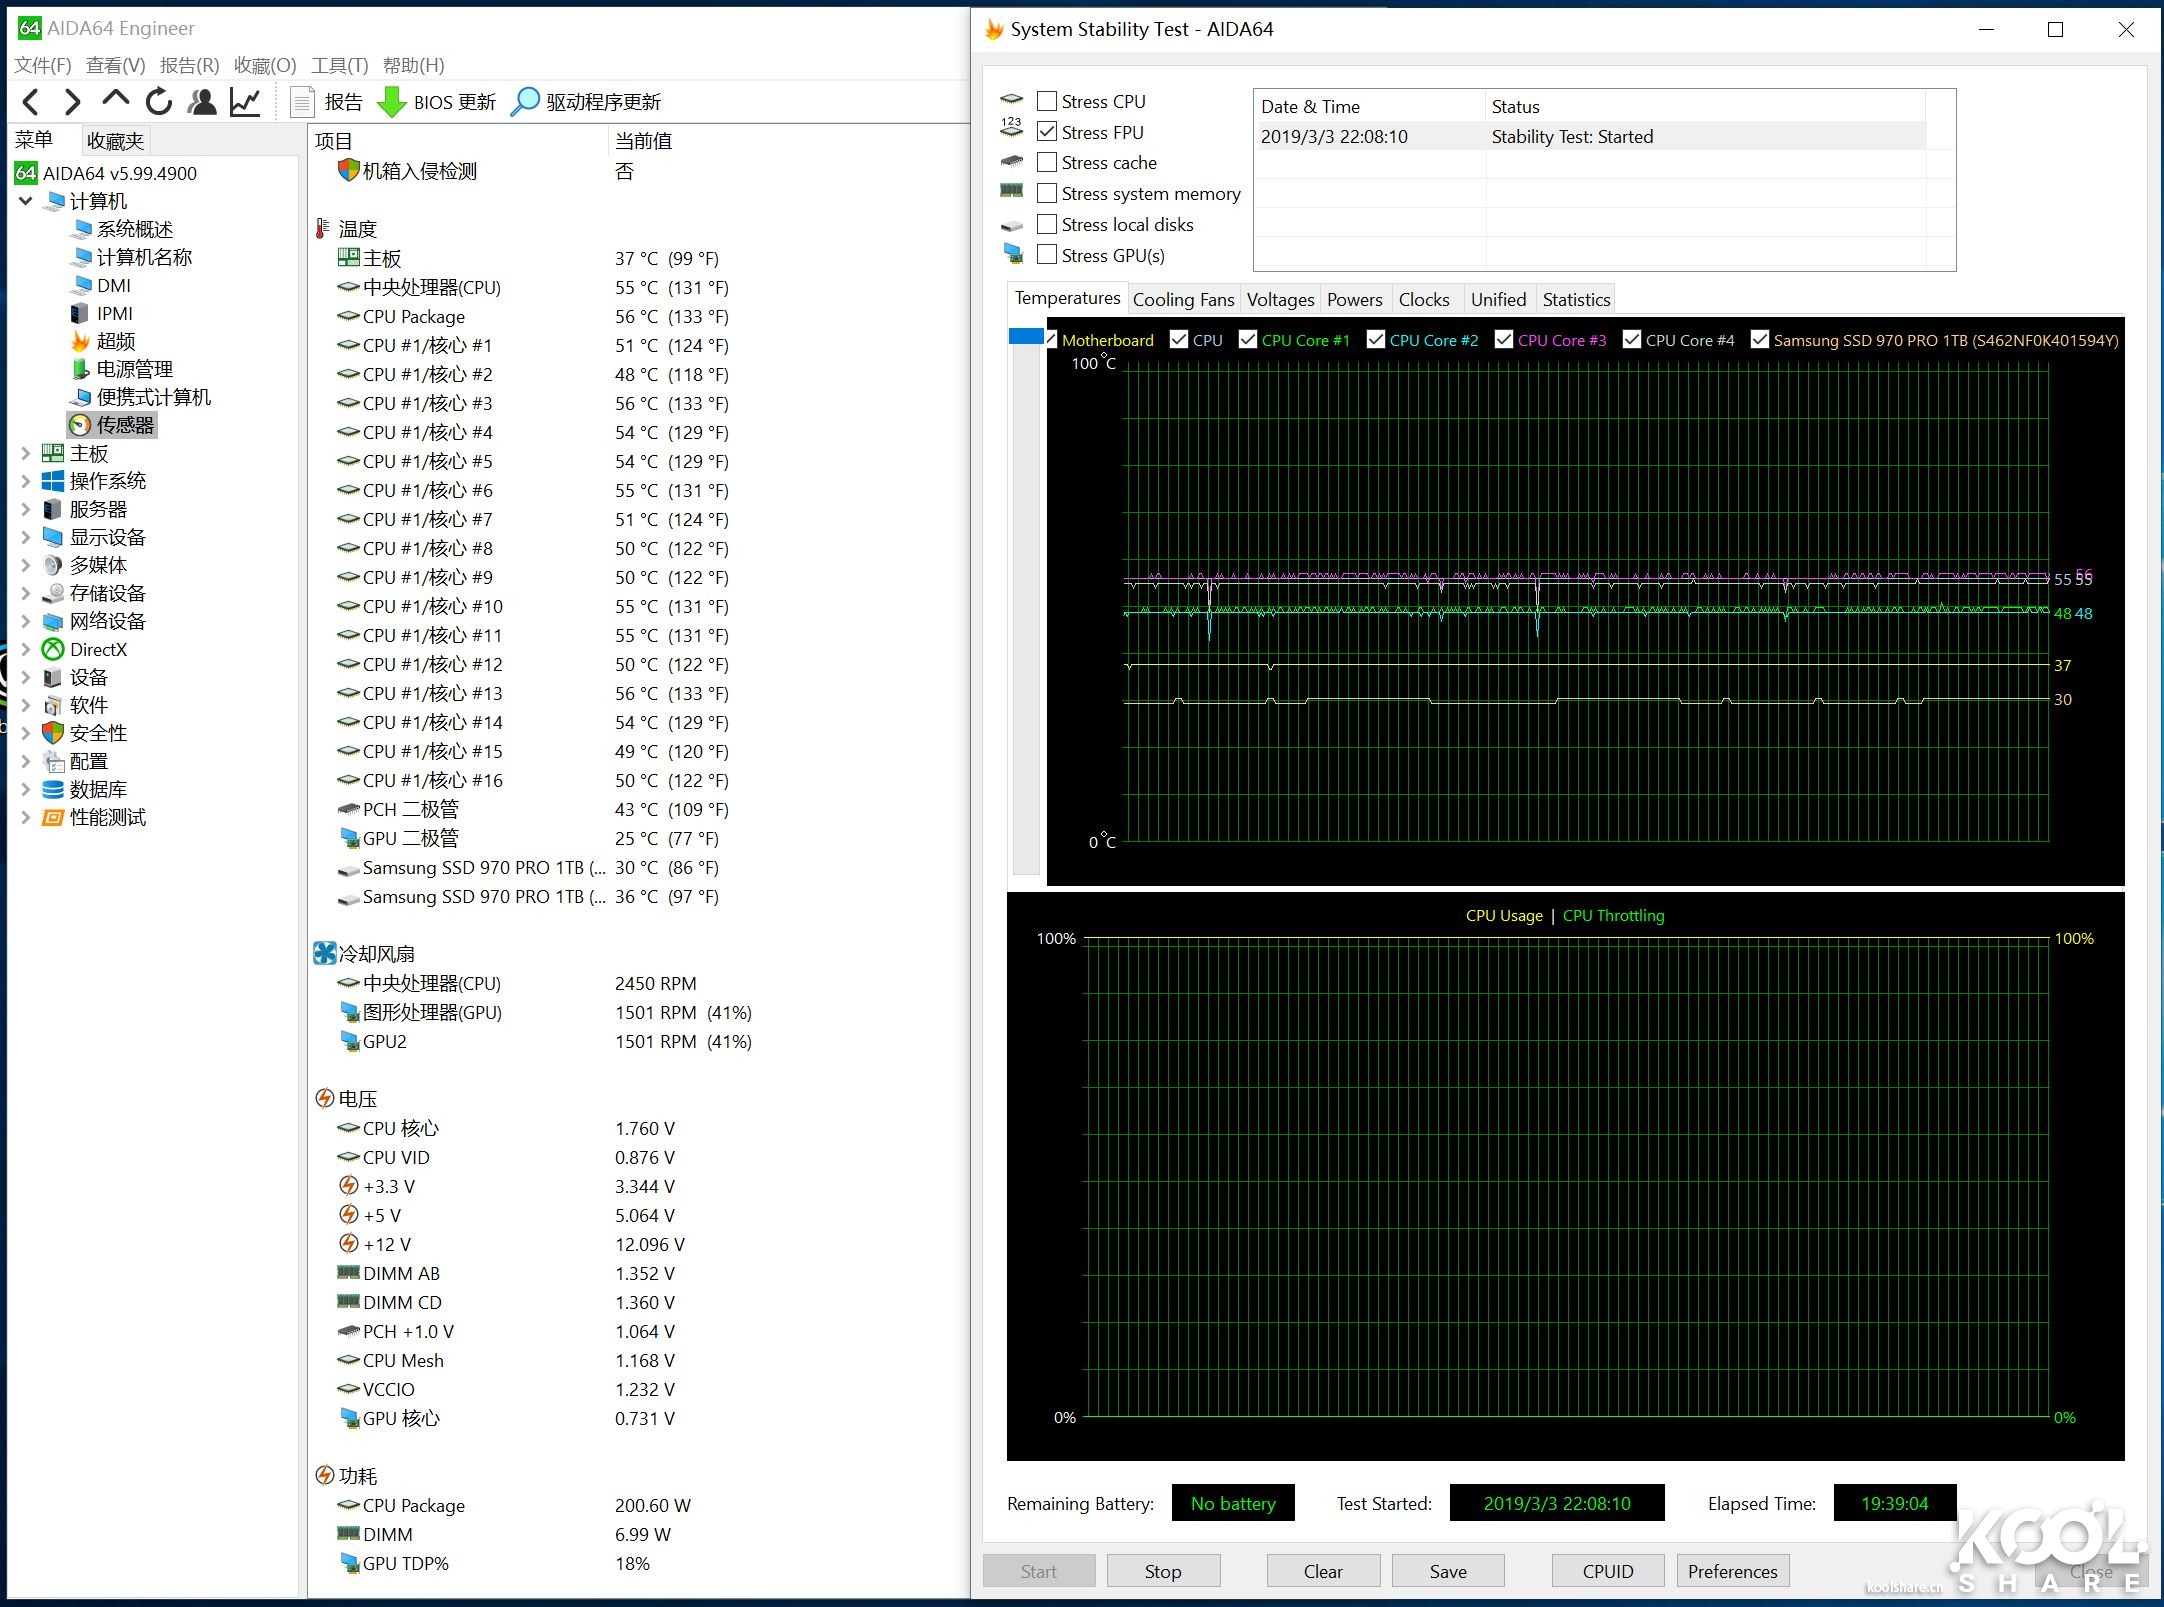This screenshot has width=2164, height=1607.
Task: Start 驱动程序更新 with the magnifier icon
Action: (524, 101)
